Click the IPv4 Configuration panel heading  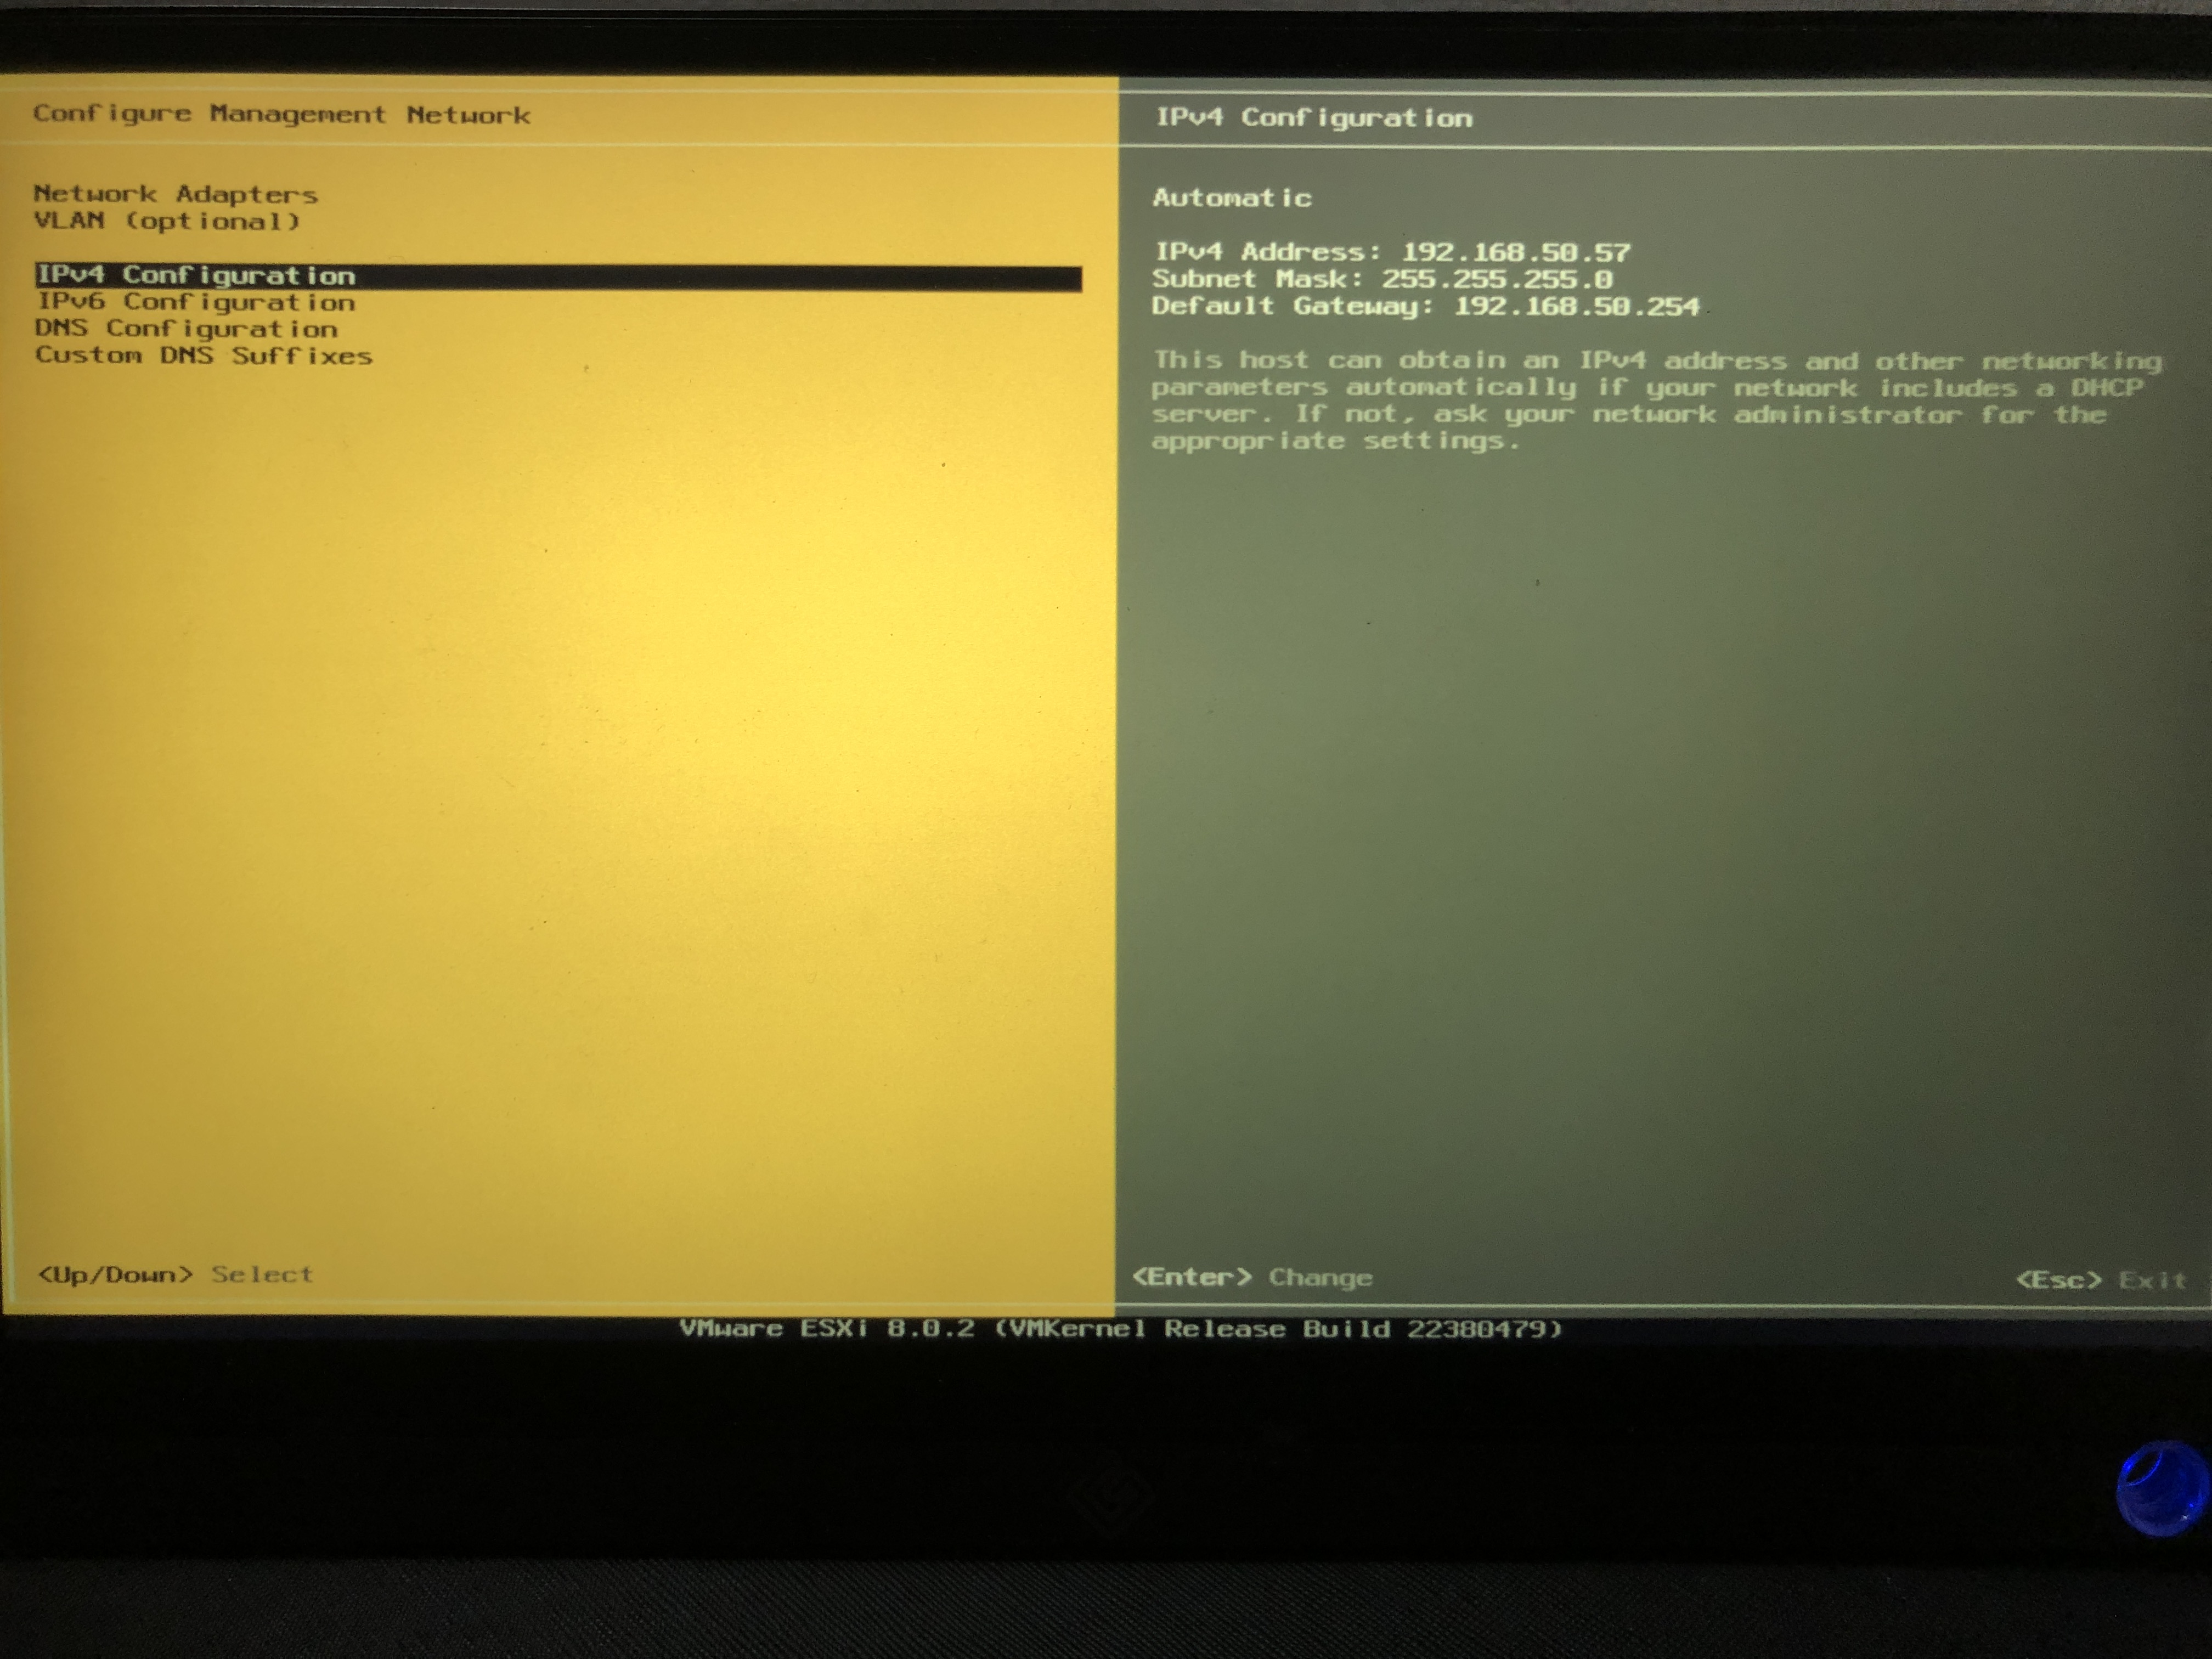point(1314,118)
